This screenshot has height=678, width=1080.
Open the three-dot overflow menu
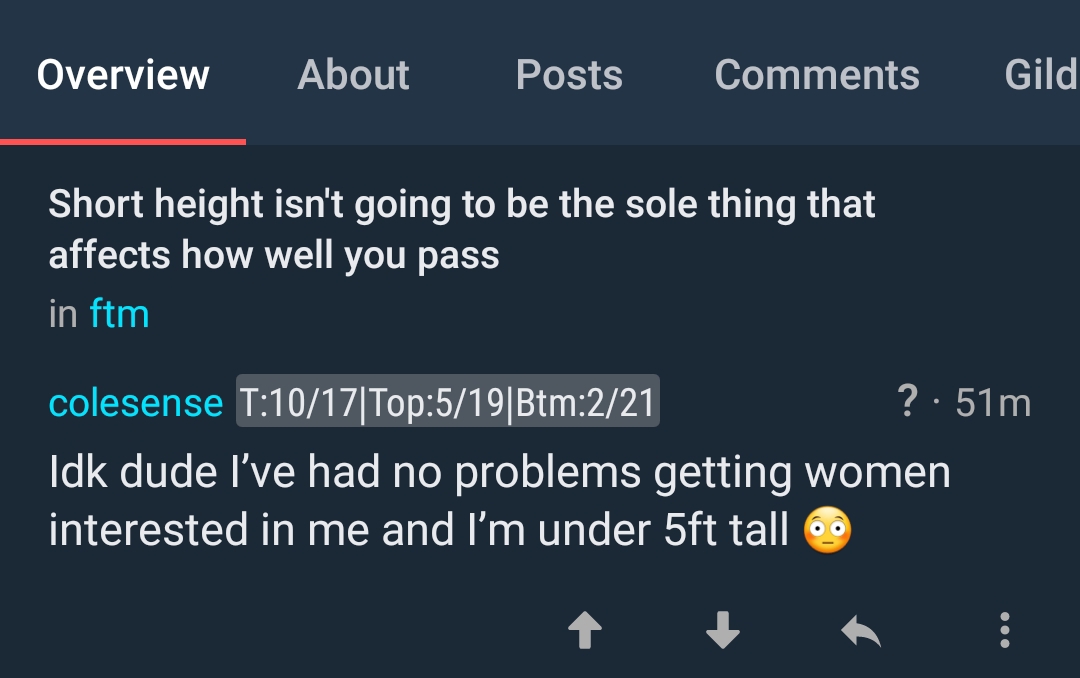(x=1005, y=630)
